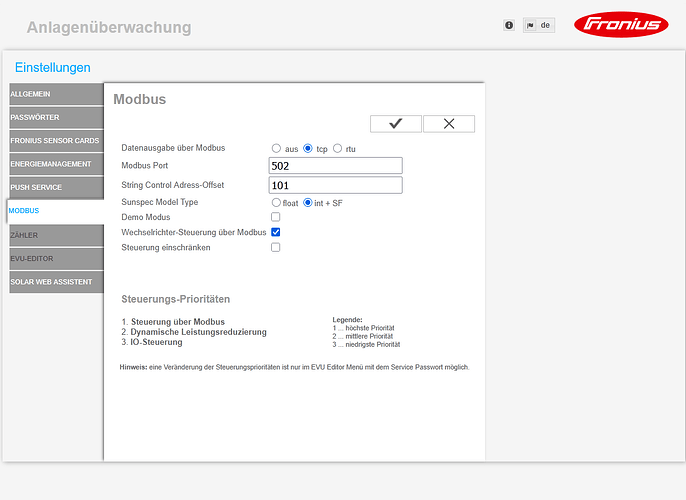Viewport: 686px width, 500px height.
Task: Click the String Control Adress-Offset field
Action: 335,185
